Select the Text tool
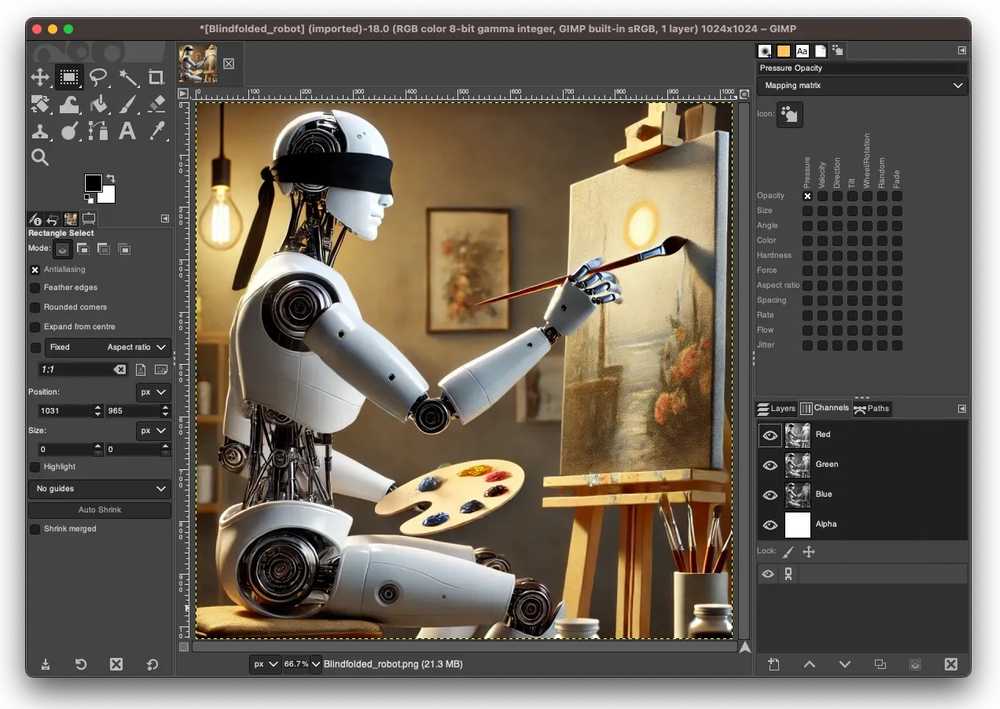 (x=128, y=131)
